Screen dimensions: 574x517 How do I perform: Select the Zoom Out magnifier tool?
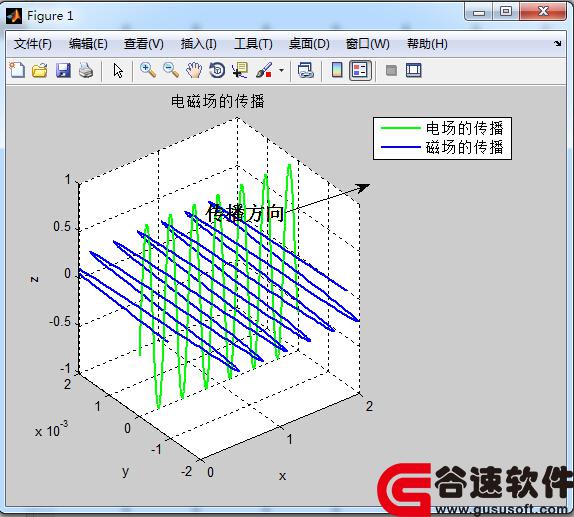pos(171,70)
